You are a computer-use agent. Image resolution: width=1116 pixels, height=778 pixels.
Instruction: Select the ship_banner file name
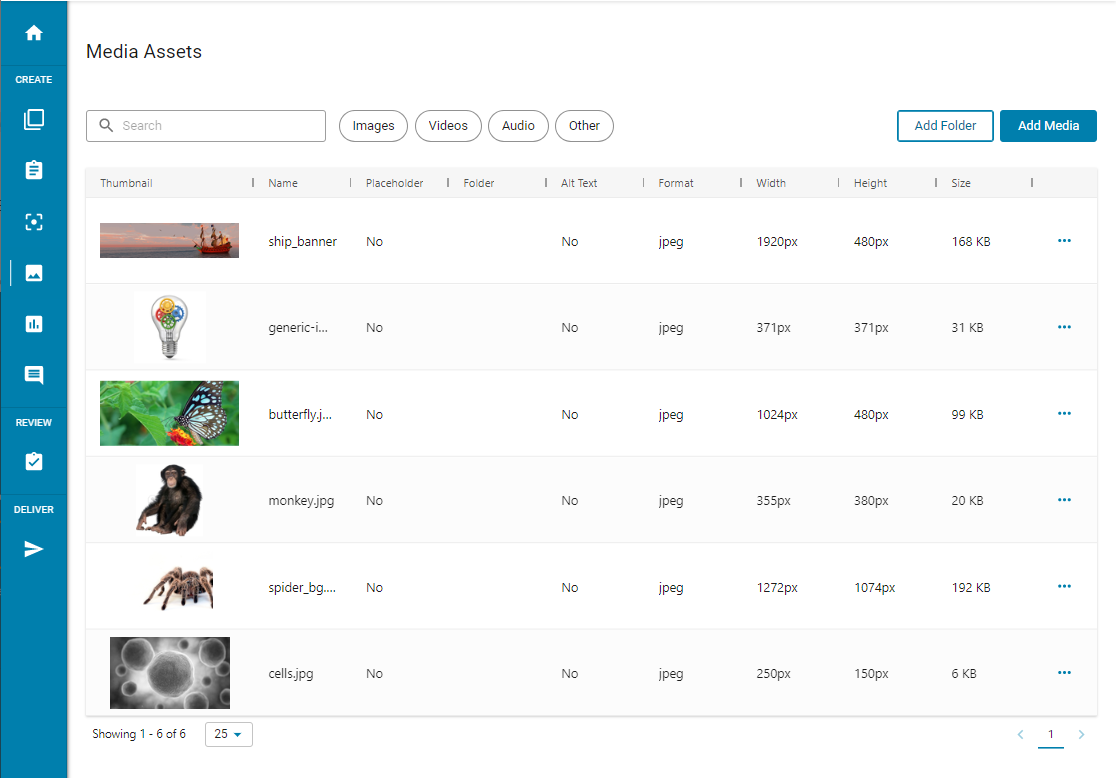click(302, 241)
